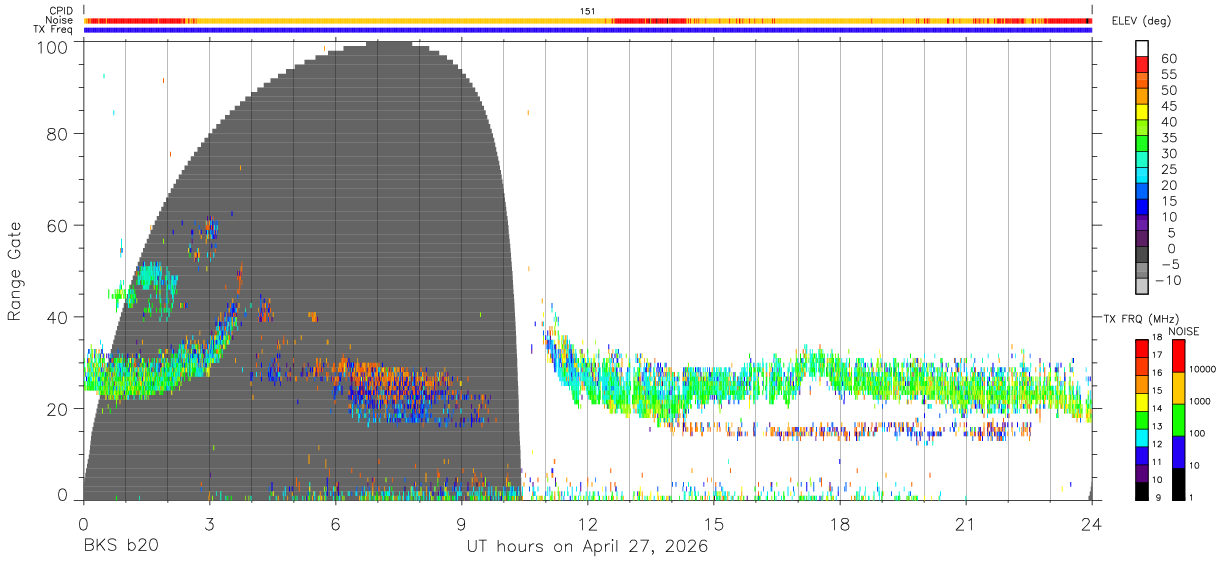
Task: Click the Noise row label
Action: (59, 20)
